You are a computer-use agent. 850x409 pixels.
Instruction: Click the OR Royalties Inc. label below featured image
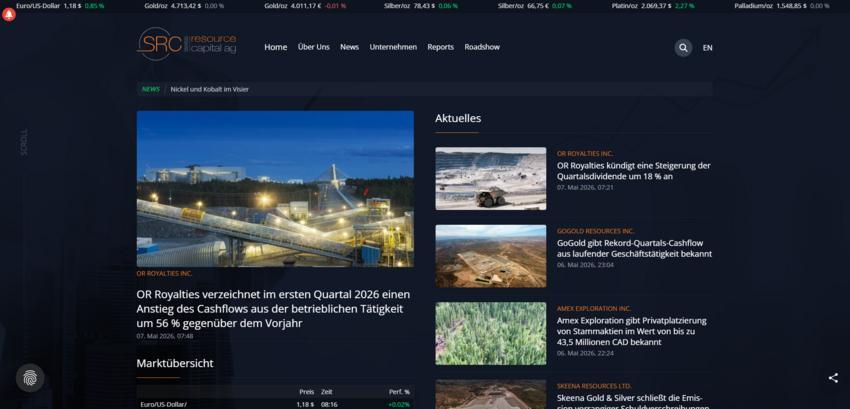tap(164, 274)
